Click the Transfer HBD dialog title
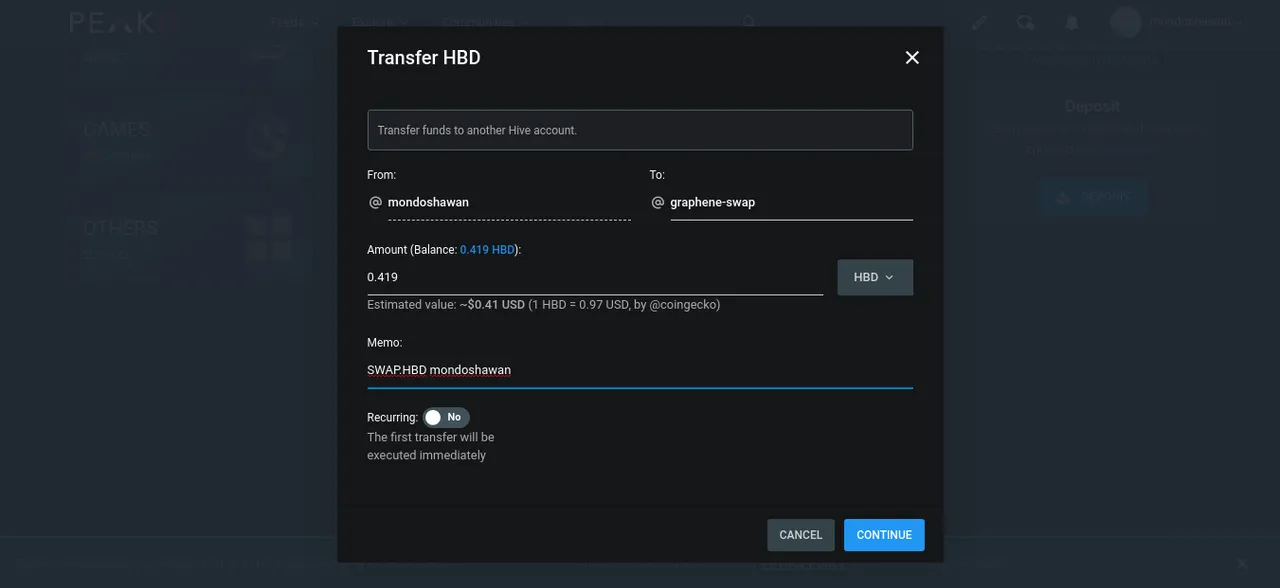1280x588 pixels. click(x=424, y=58)
